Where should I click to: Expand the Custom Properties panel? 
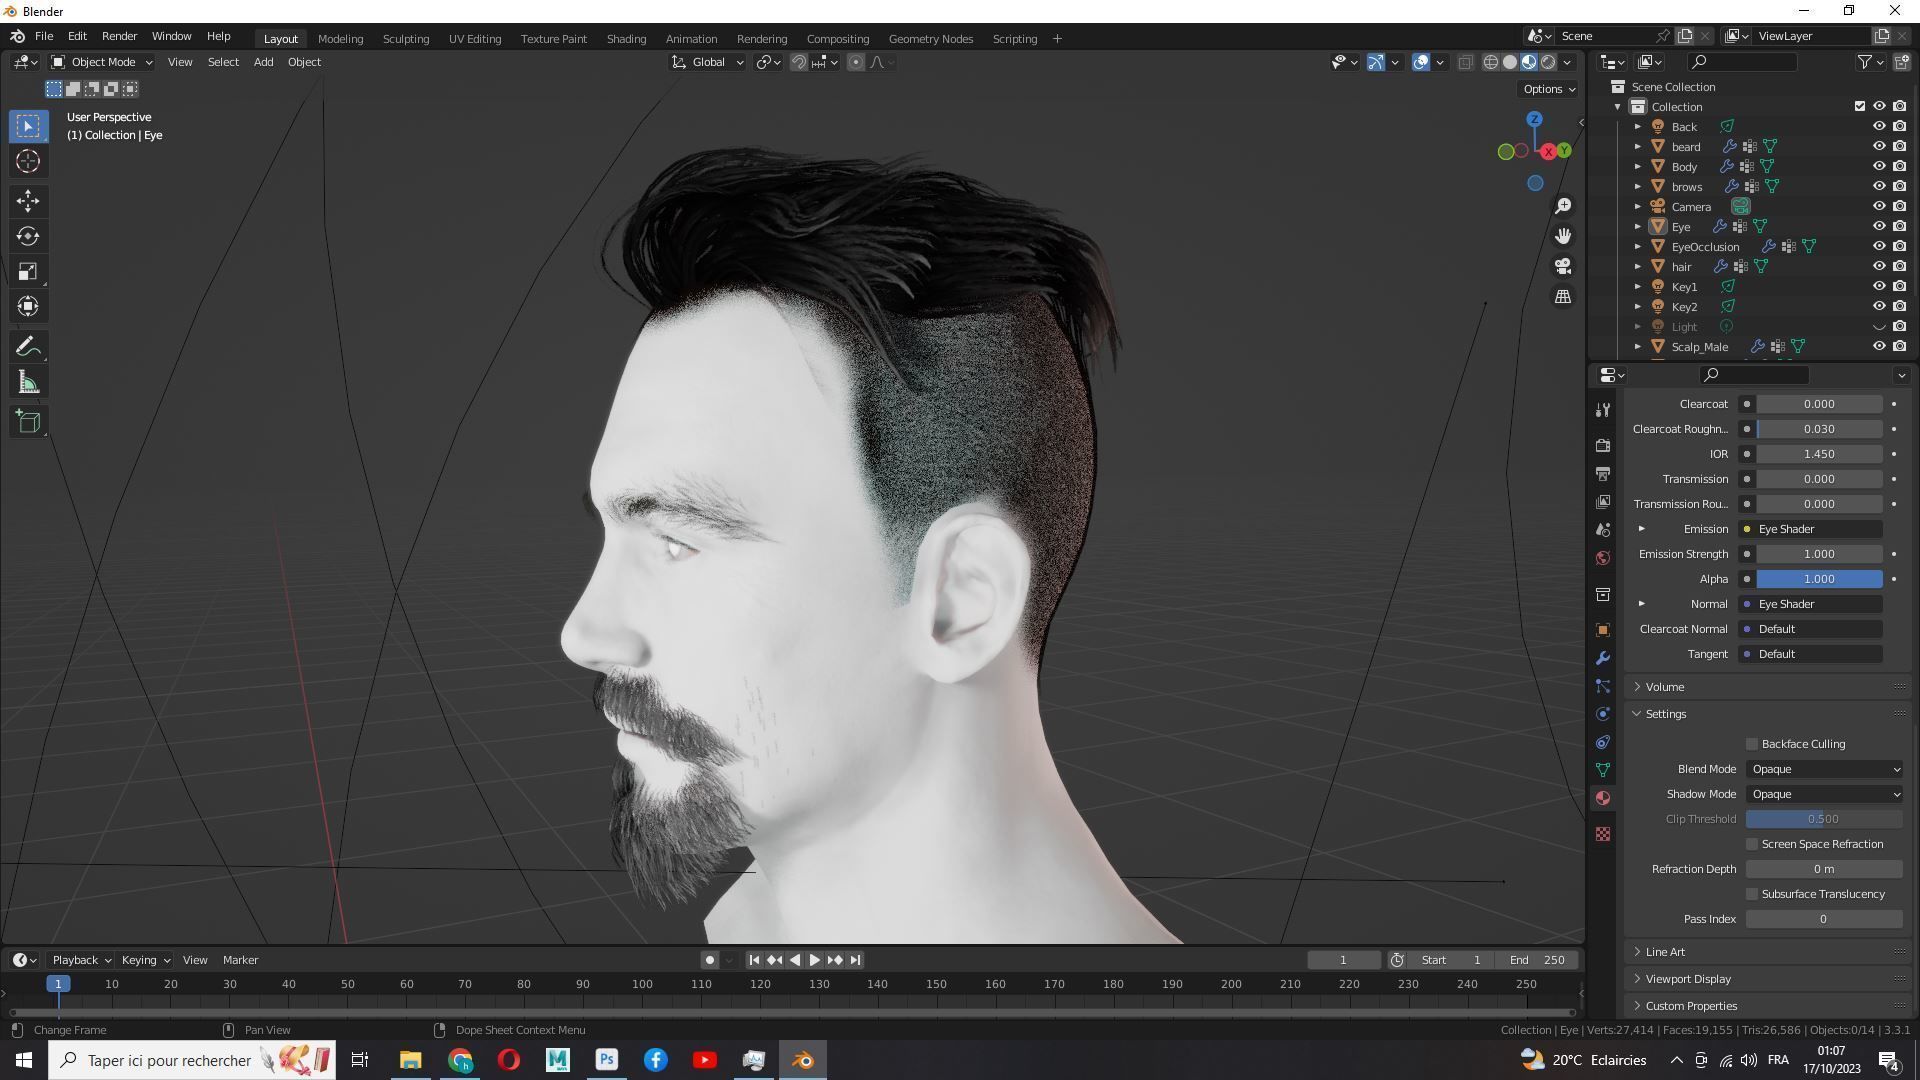tap(1691, 1006)
